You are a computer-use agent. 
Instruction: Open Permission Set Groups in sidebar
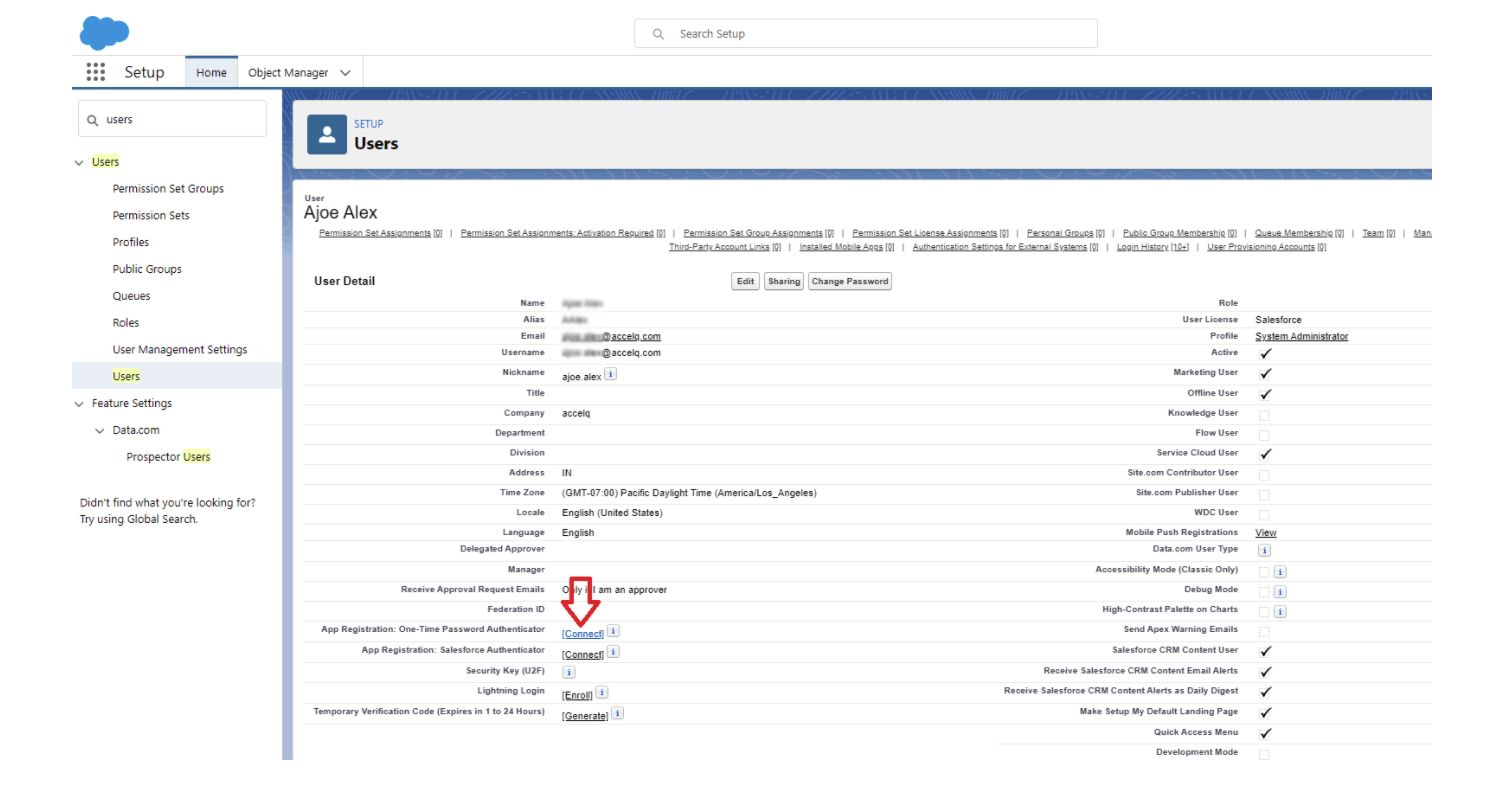(168, 189)
